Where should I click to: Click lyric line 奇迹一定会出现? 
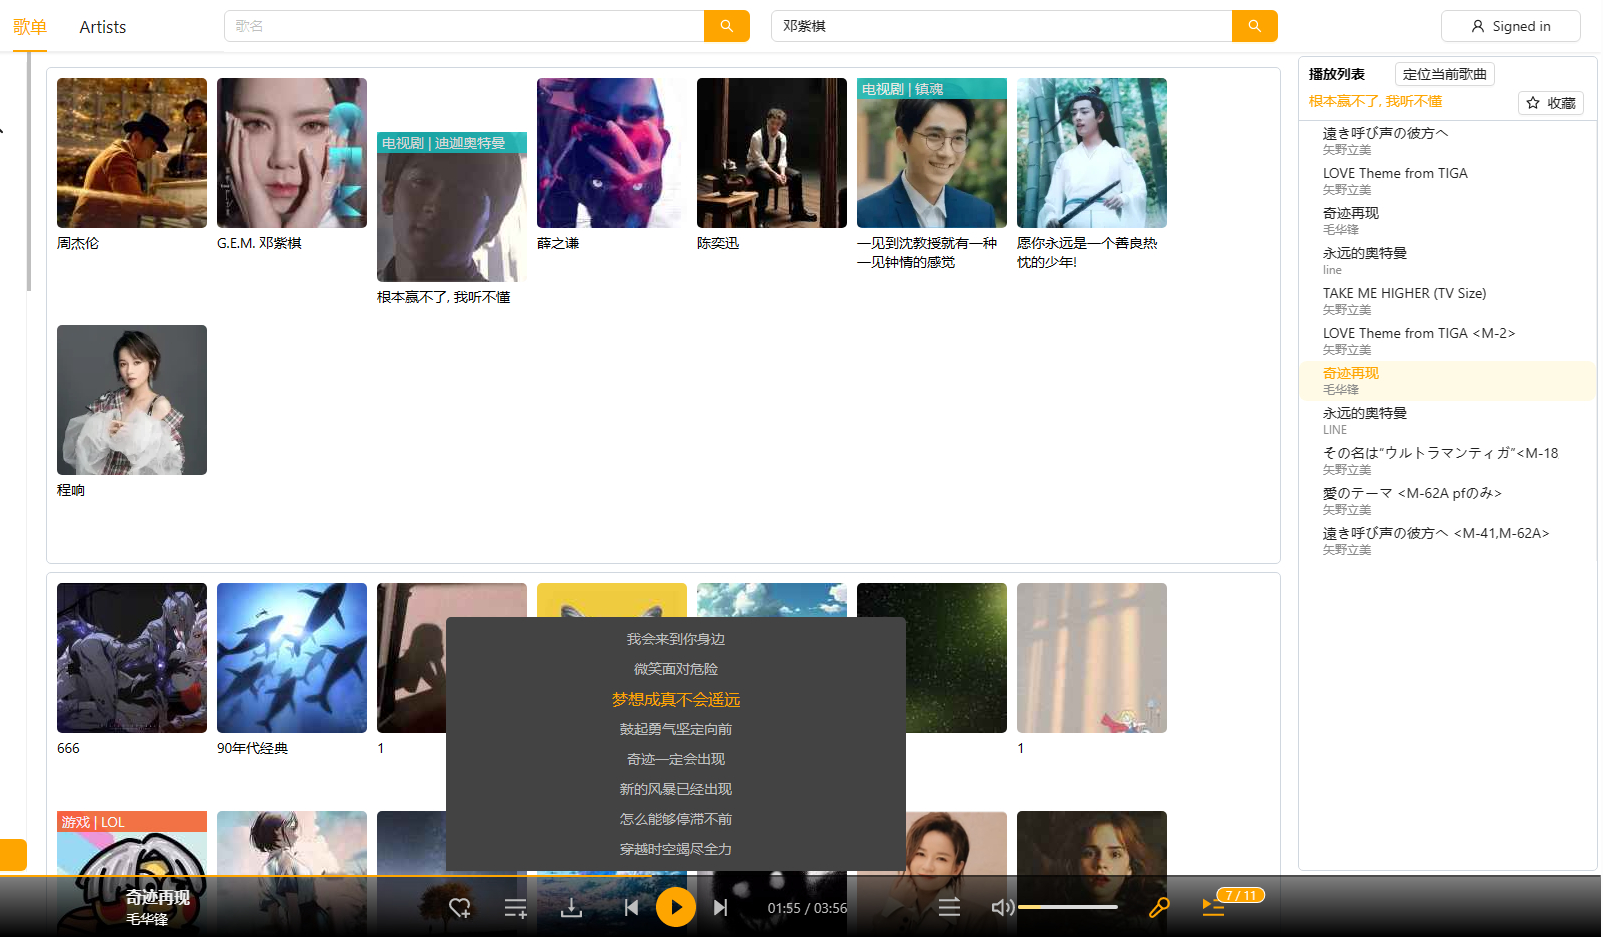[676, 759]
